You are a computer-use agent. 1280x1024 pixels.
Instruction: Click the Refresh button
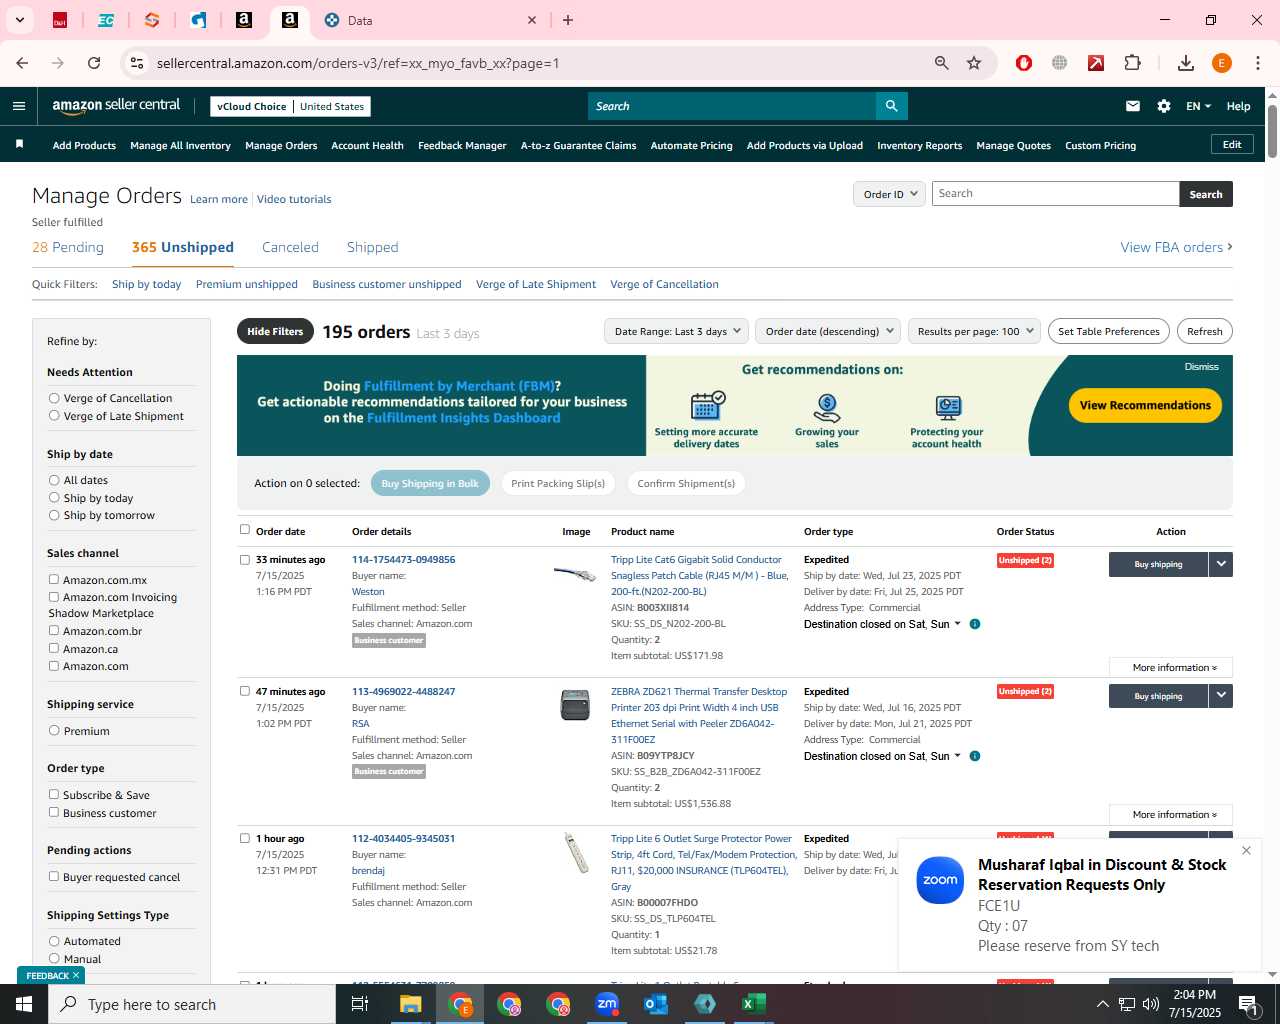[1205, 331]
